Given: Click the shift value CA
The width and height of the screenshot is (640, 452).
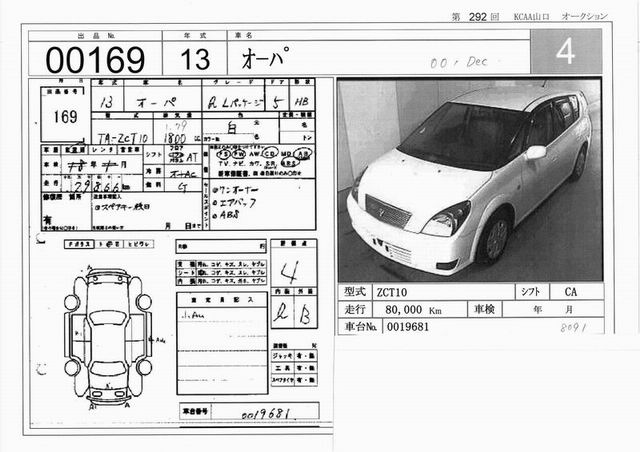Looking at the screenshot, I should tap(571, 292).
